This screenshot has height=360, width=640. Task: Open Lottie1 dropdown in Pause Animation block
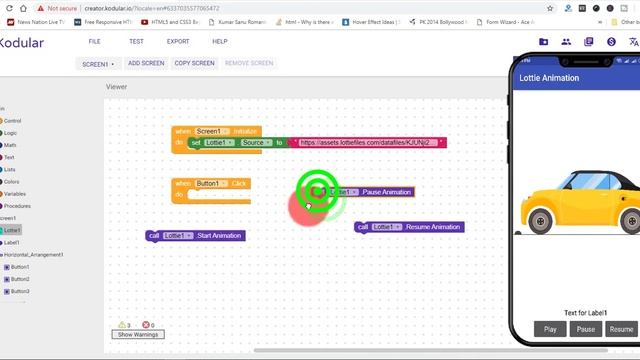tap(344, 192)
